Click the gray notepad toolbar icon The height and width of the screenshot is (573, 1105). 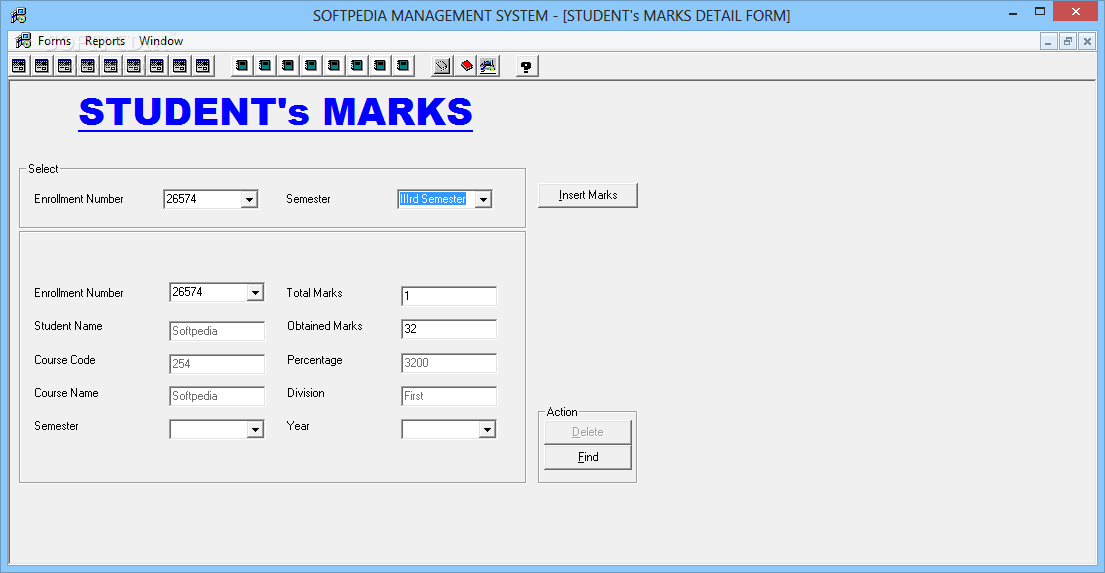(442, 66)
